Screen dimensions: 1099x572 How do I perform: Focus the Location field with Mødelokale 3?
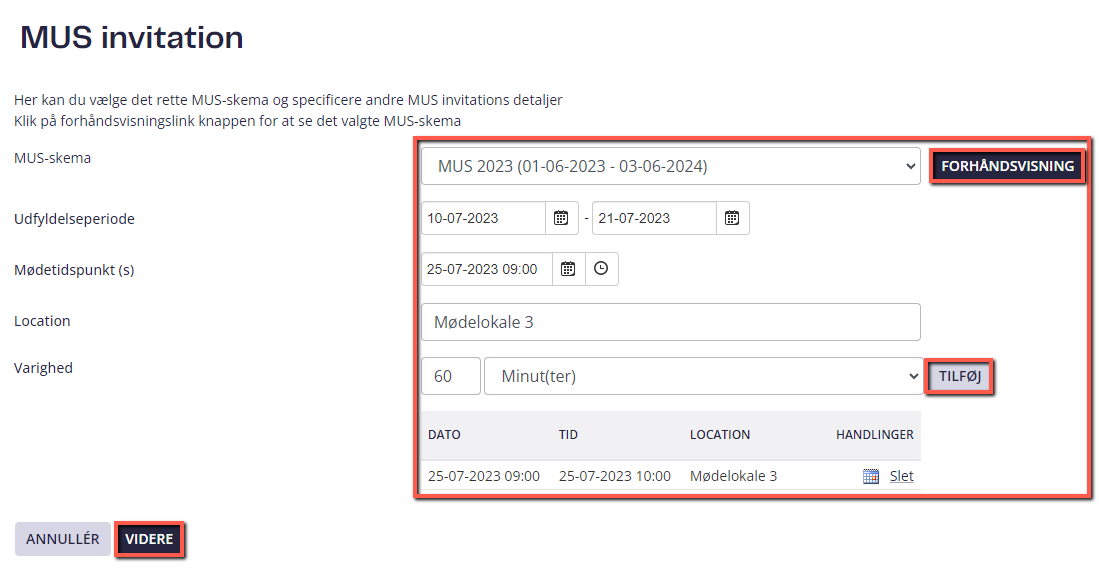pyautogui.click(x=670, y=322)
